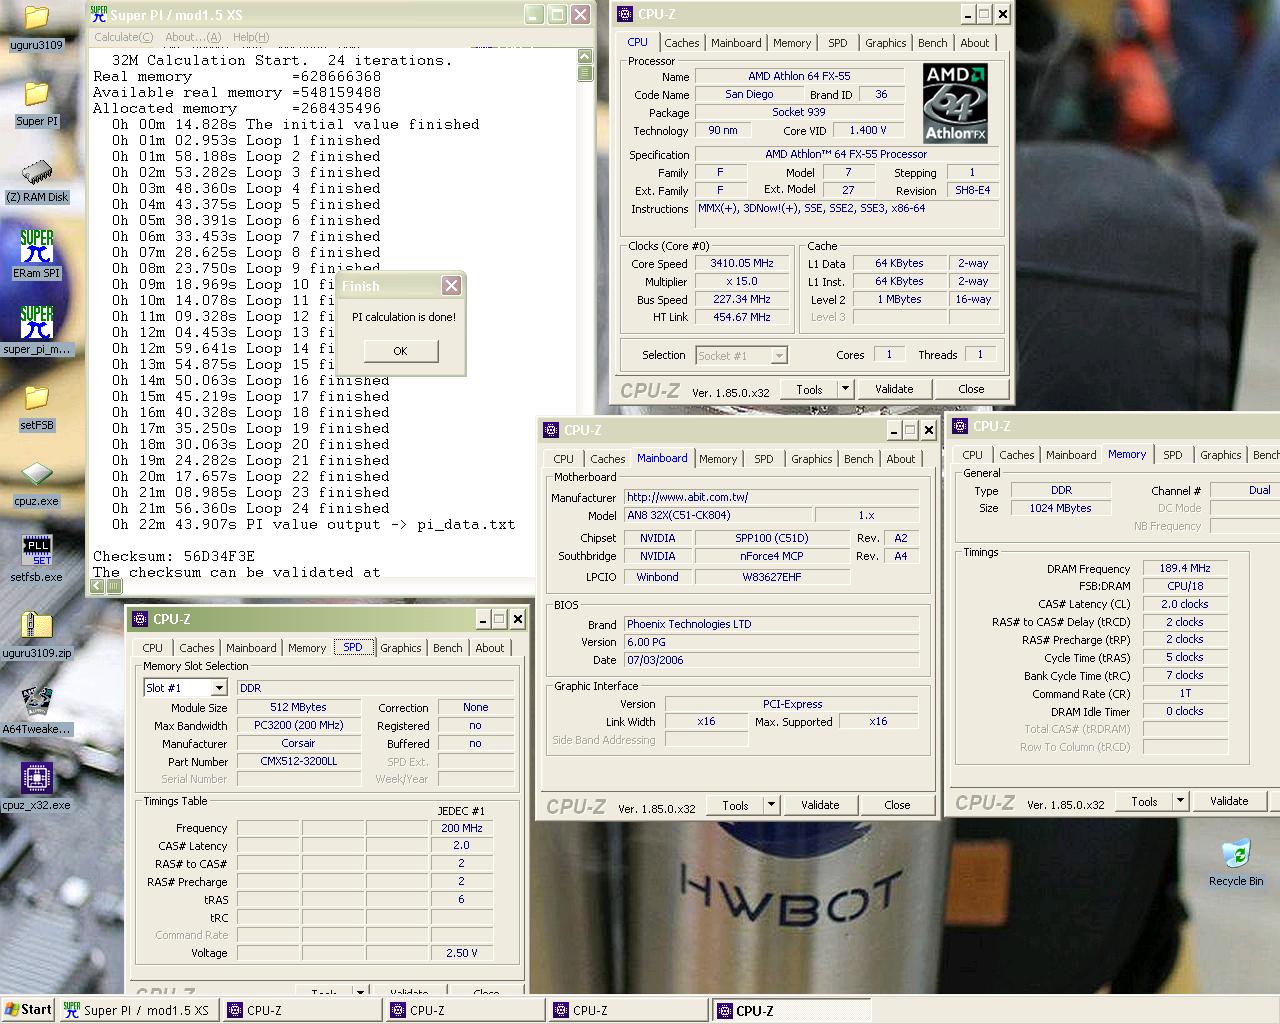Click the CPU-Z Mainboard window title icon
Image resolution: width=1280 pixels, height=1024 pixels.
point(550,430)
